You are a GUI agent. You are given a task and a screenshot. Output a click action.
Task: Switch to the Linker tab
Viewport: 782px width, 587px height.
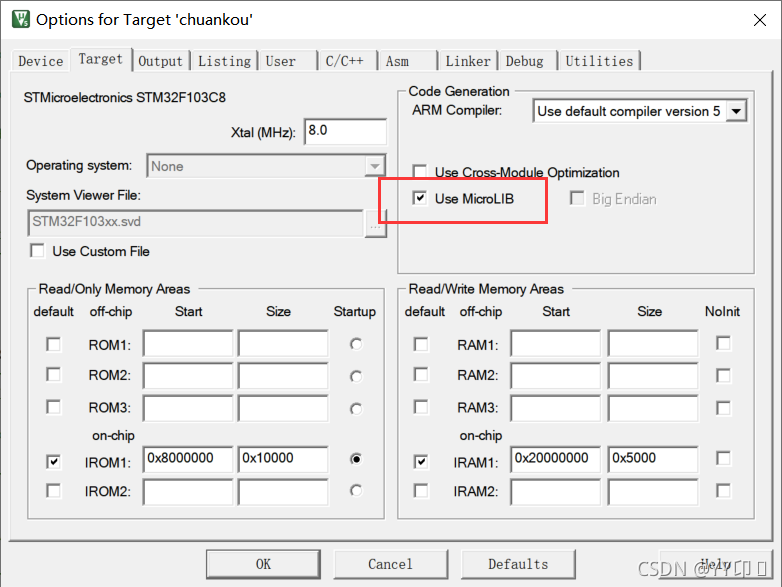(x=468, y=61)
